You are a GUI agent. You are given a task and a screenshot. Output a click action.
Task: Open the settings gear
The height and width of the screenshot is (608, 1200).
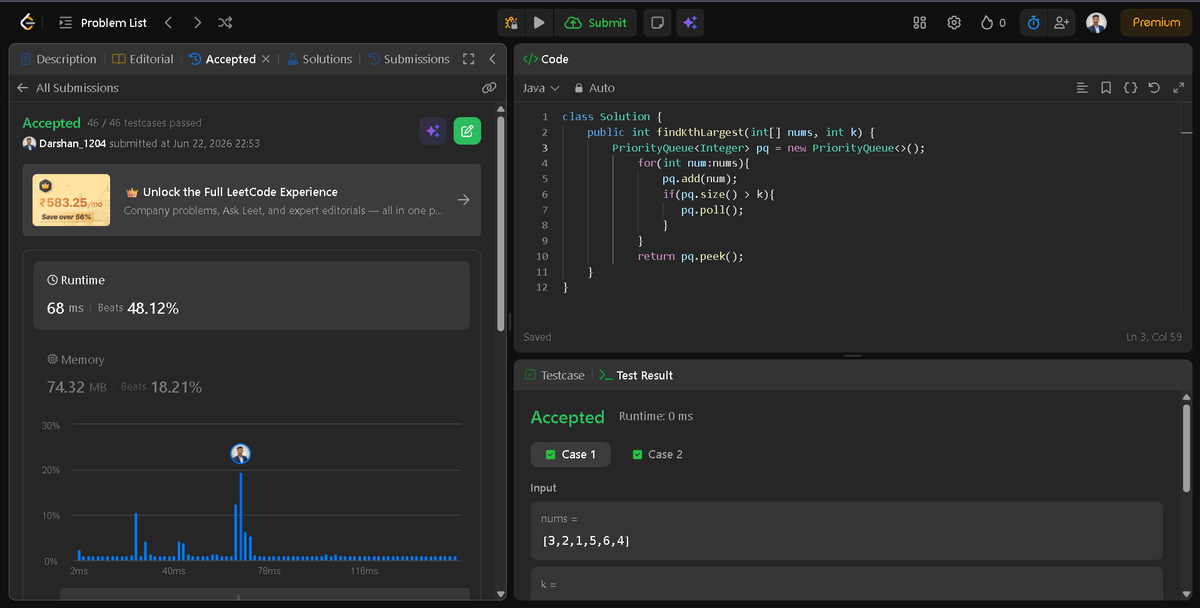click(x=954, y=22)
